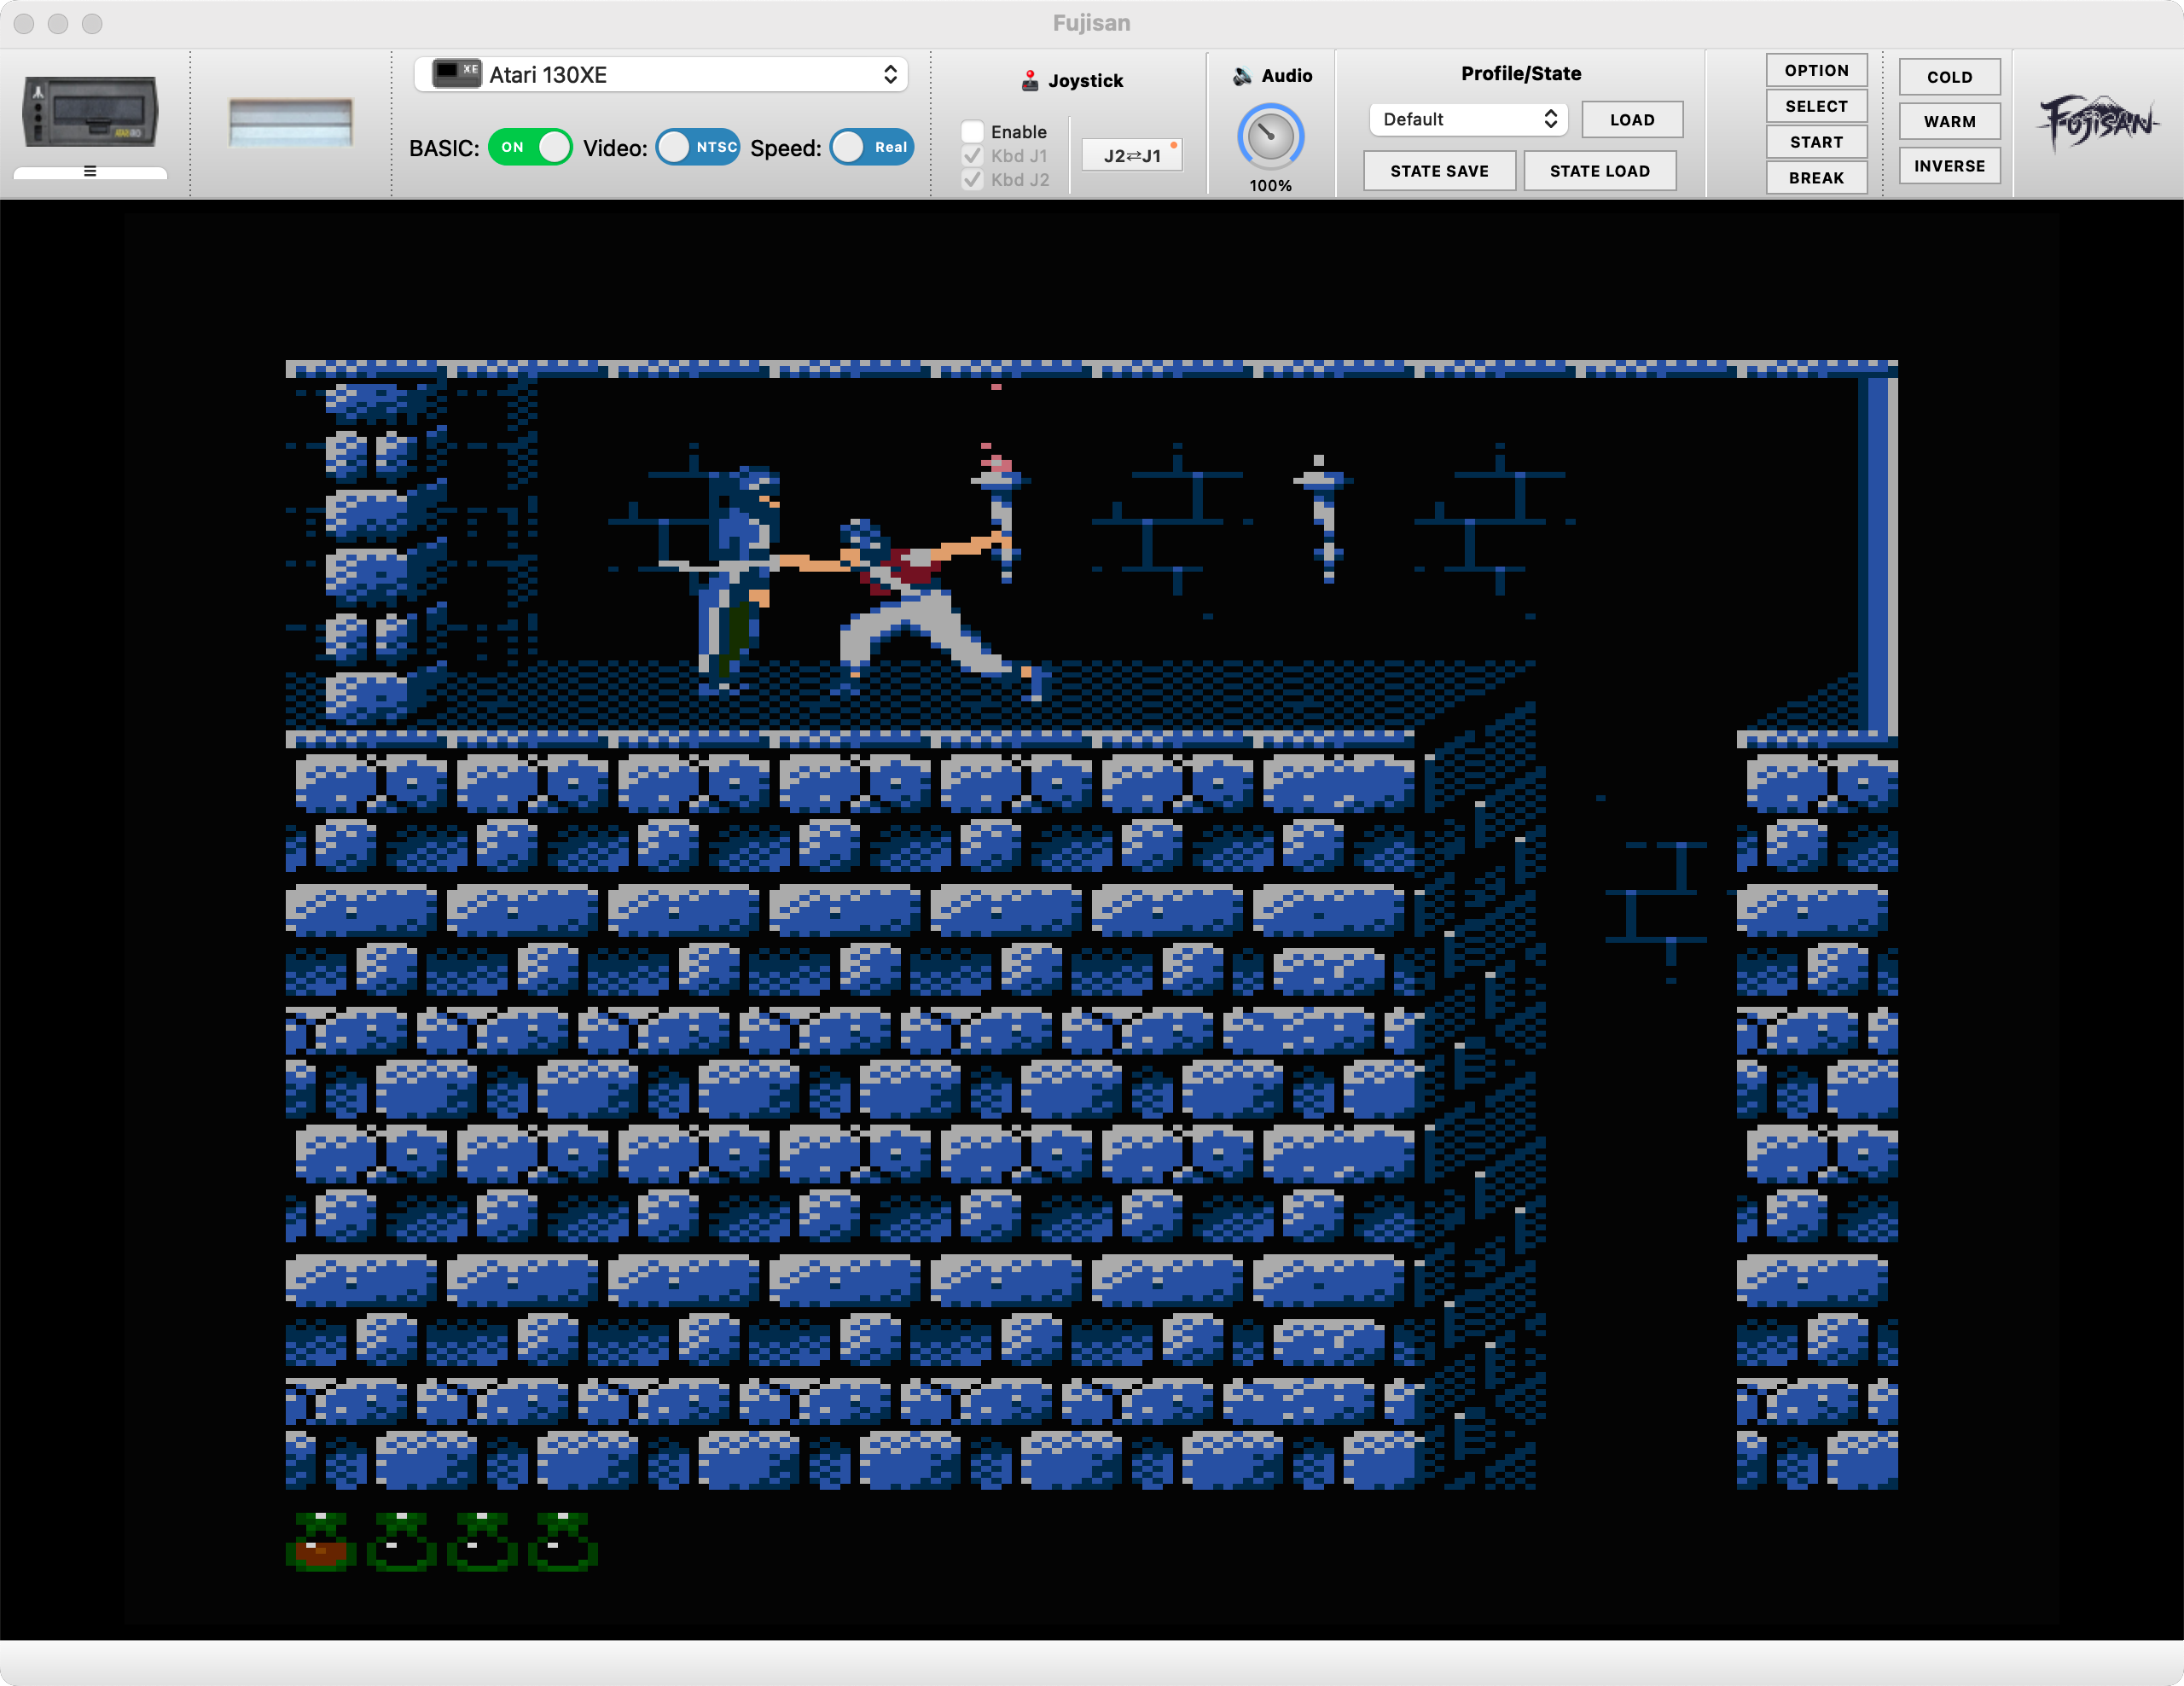Toggle the Real speed switch

(872, 147)
